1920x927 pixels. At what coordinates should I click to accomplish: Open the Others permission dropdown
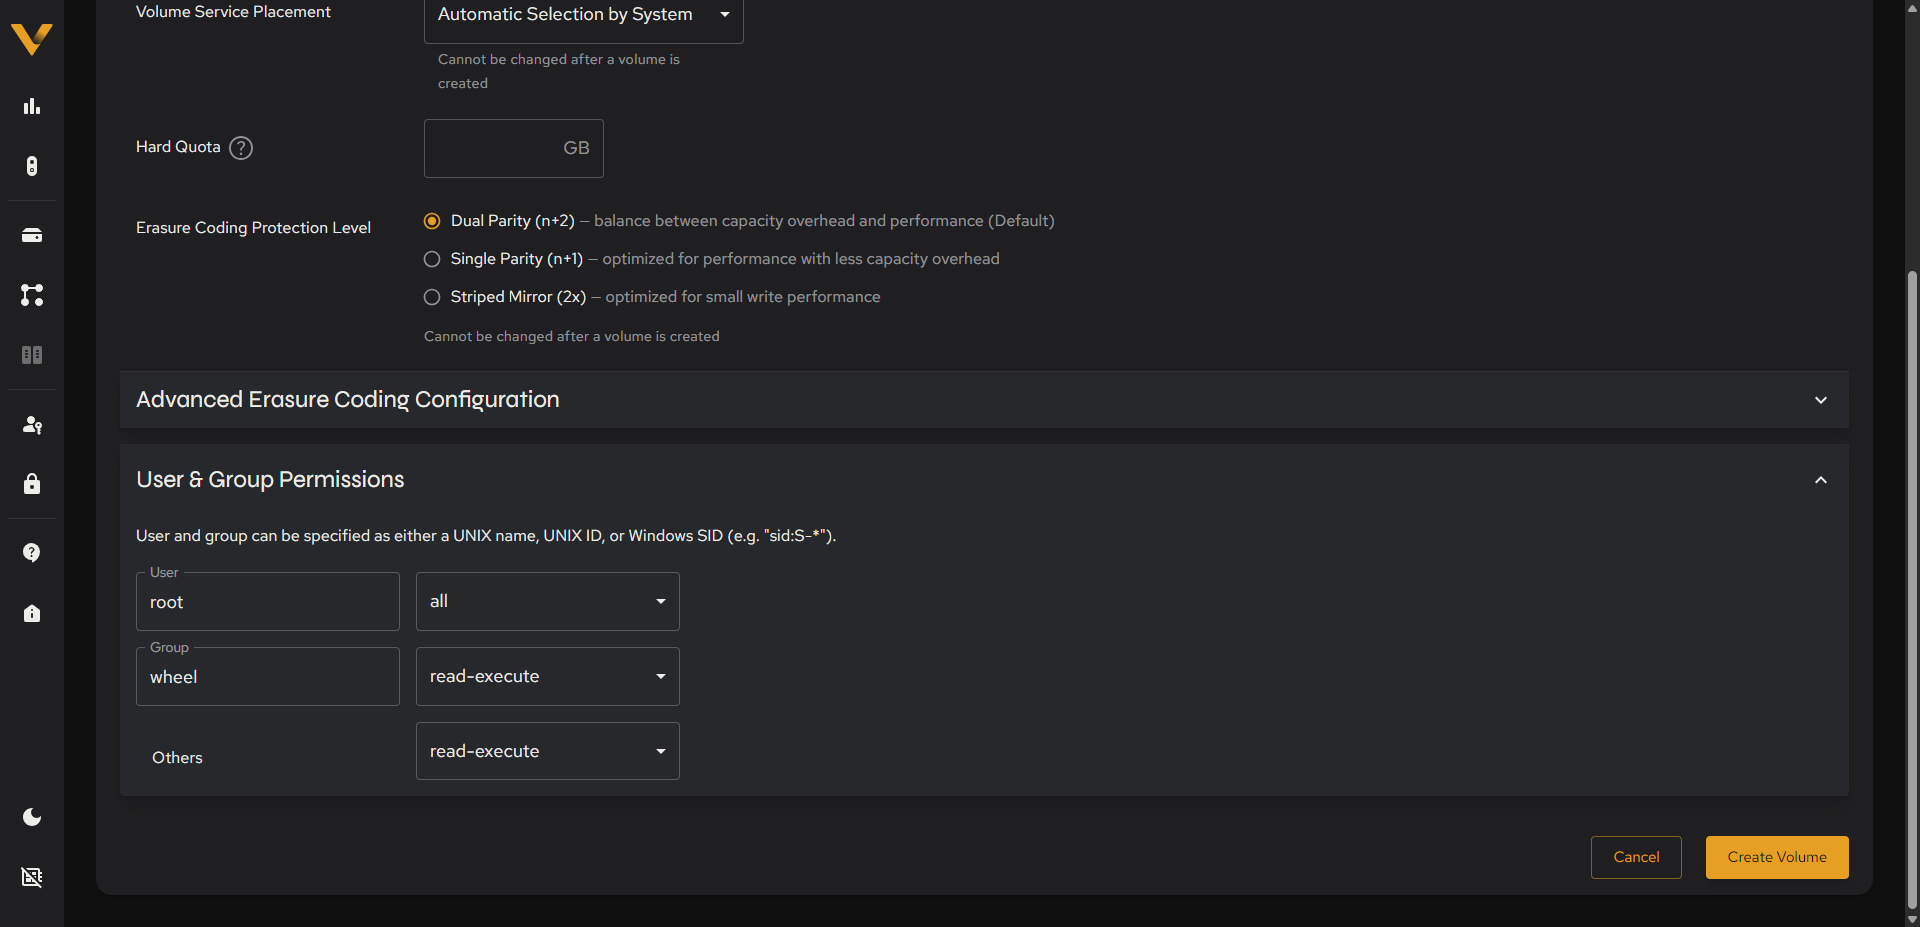click(548, 751)
